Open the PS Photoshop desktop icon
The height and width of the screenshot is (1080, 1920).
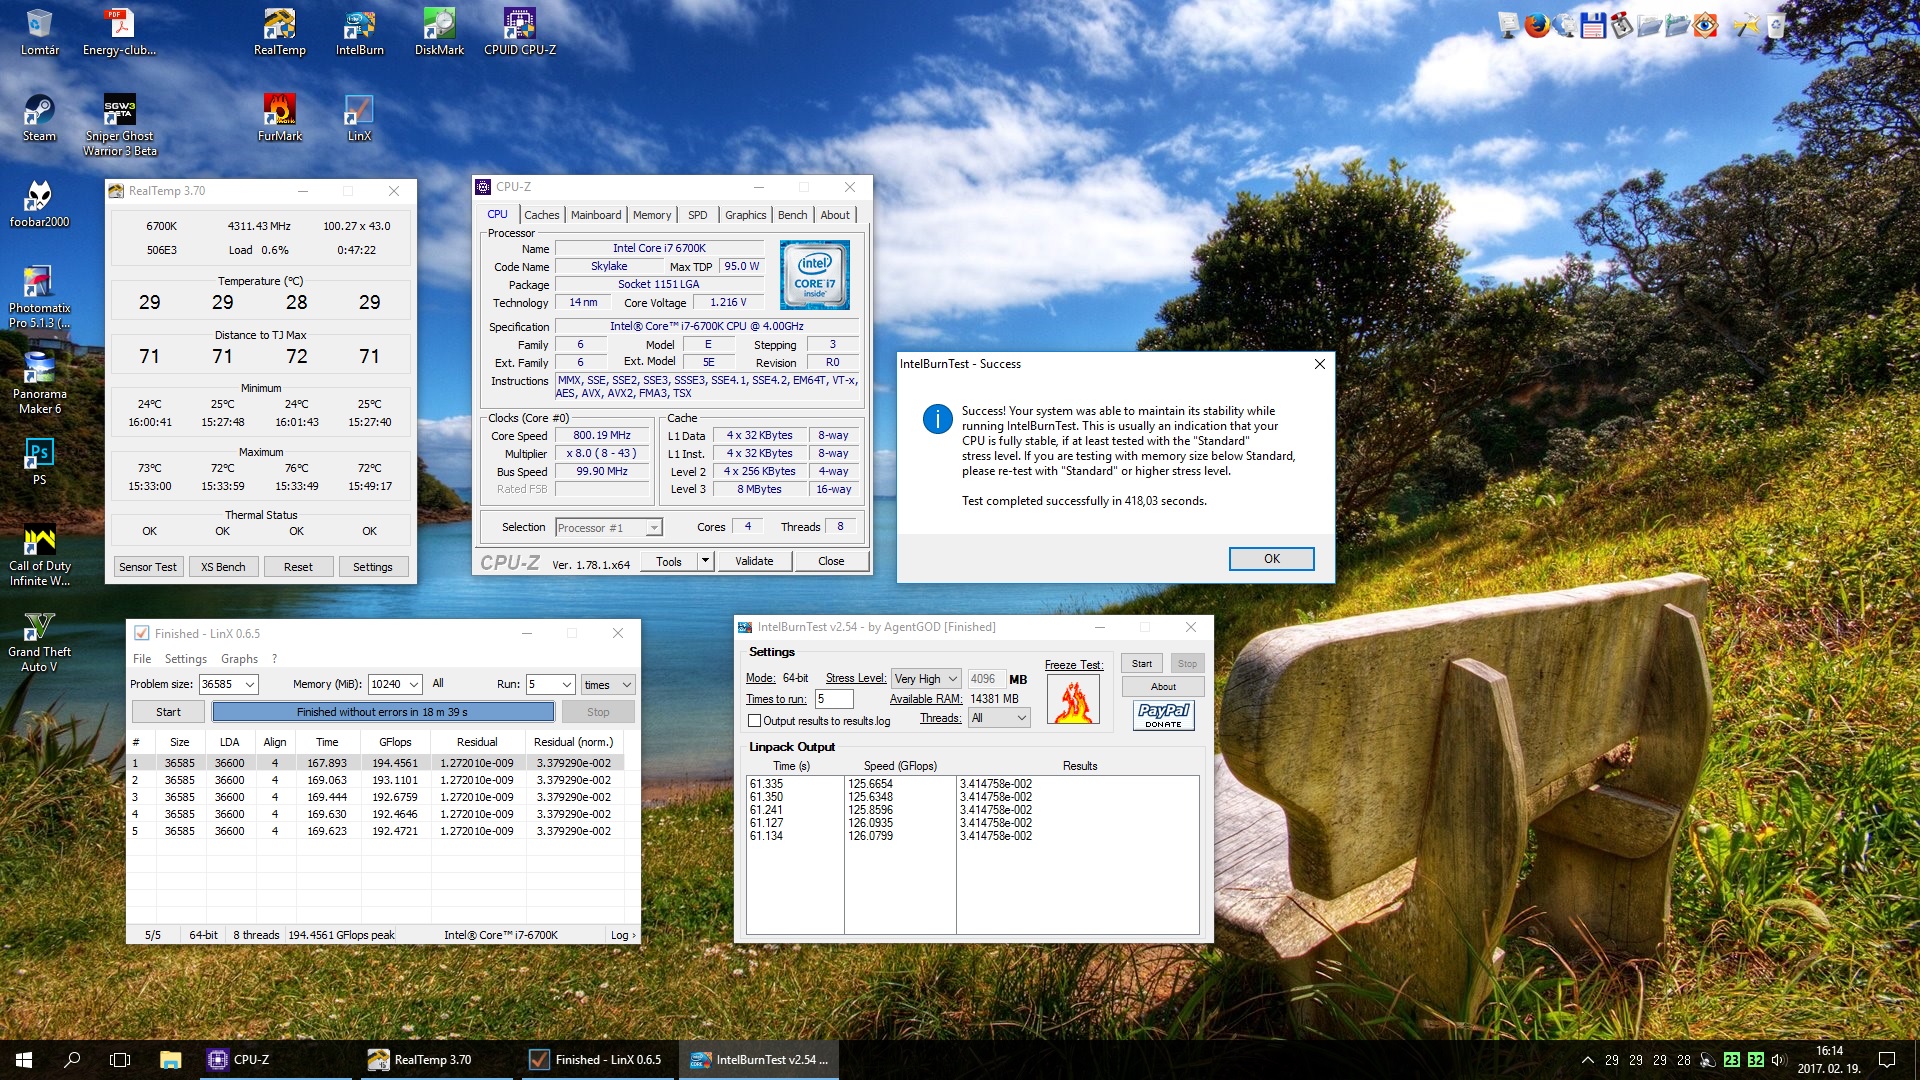39,462
